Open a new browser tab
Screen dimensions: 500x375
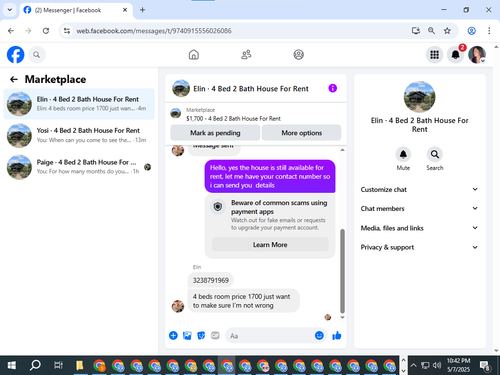pos(142,10)
